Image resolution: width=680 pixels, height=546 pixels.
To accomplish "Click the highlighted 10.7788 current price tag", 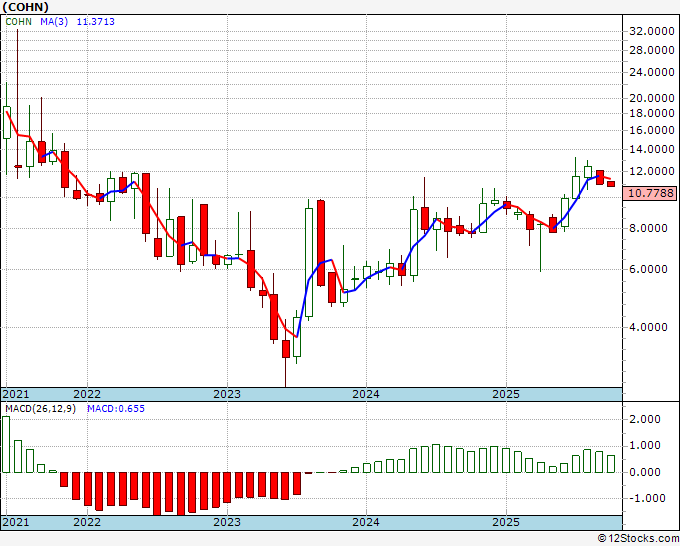I will pos(650,193).
